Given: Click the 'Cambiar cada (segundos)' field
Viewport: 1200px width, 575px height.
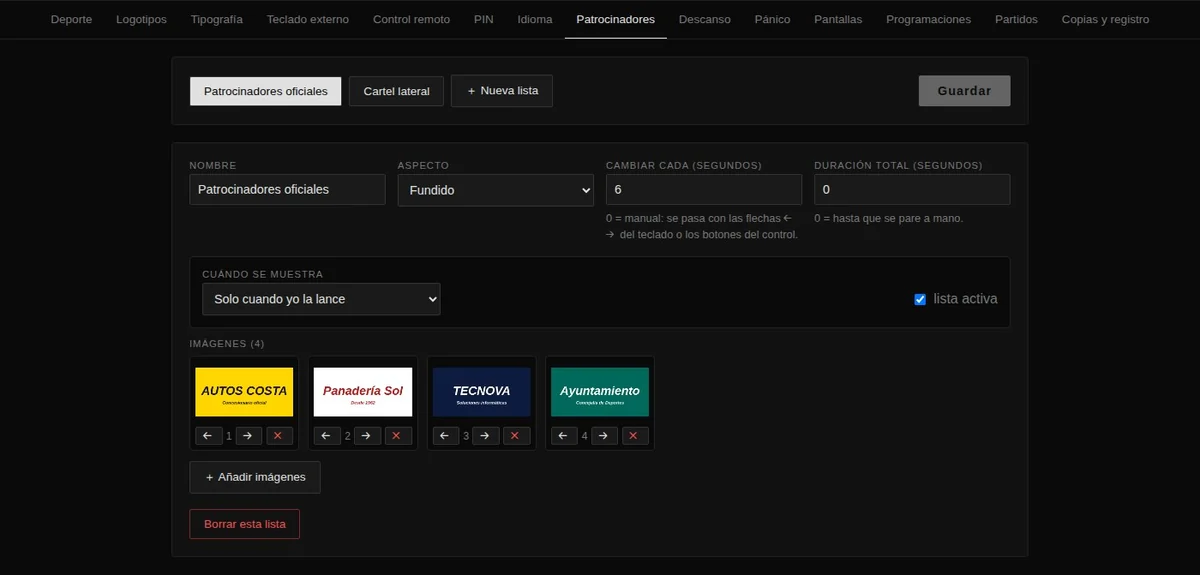Looking at the screenshot, I should point(704,189).
